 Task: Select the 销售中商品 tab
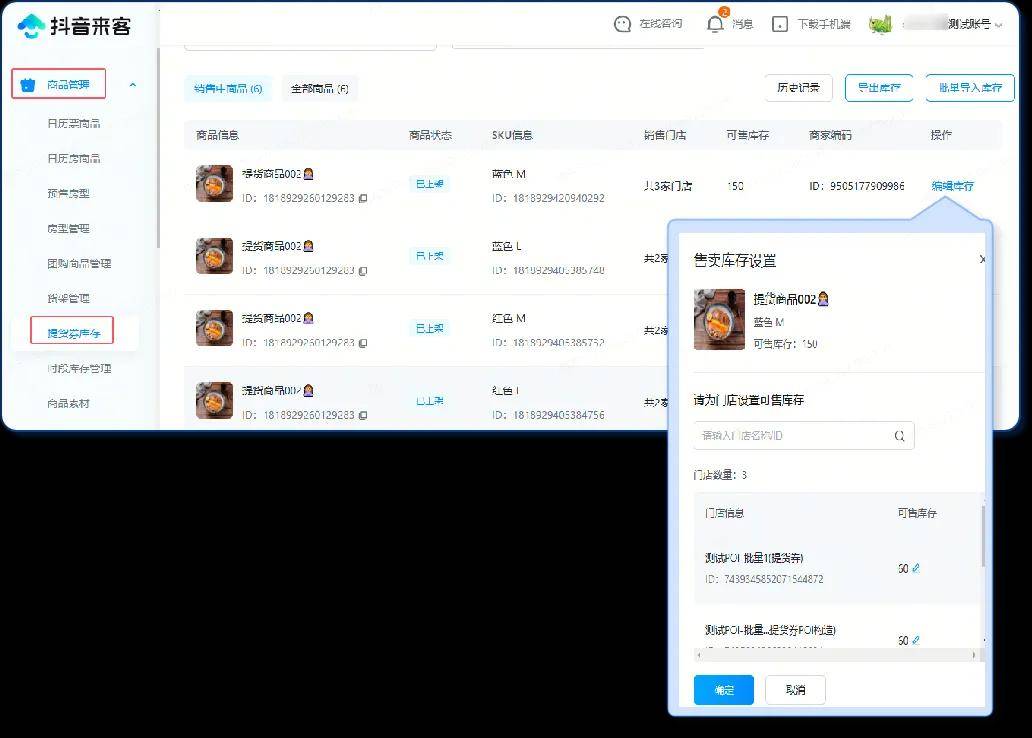pos(228,89)
